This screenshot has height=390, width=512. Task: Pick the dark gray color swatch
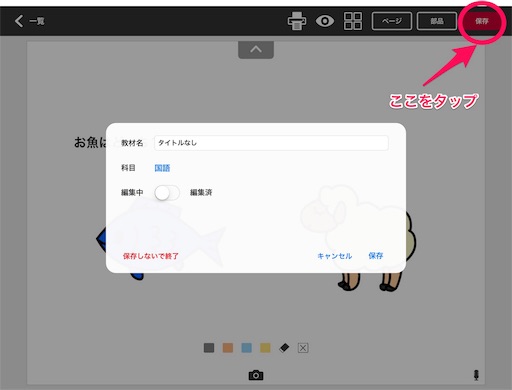tap(209, 348)
